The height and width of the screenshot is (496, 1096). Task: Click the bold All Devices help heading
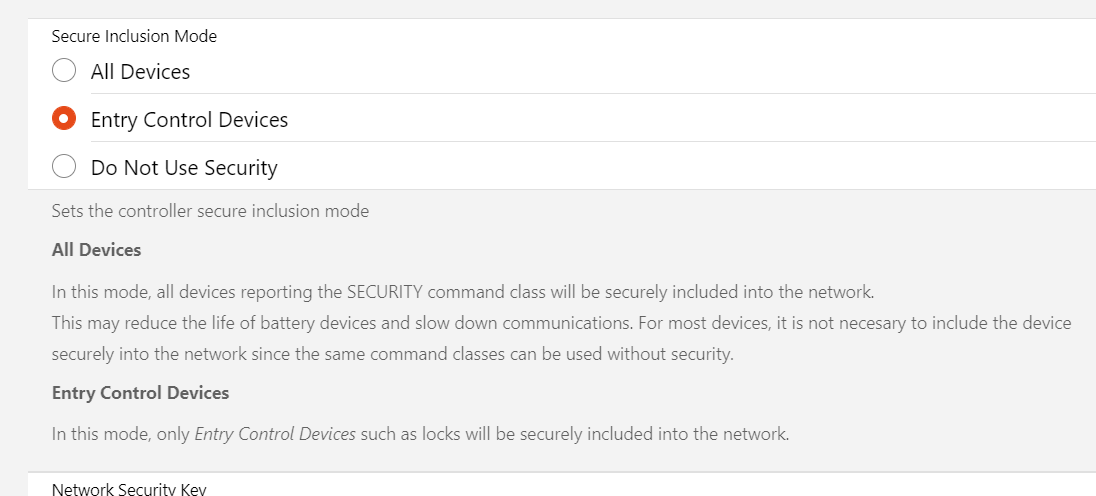coord(96,250)
